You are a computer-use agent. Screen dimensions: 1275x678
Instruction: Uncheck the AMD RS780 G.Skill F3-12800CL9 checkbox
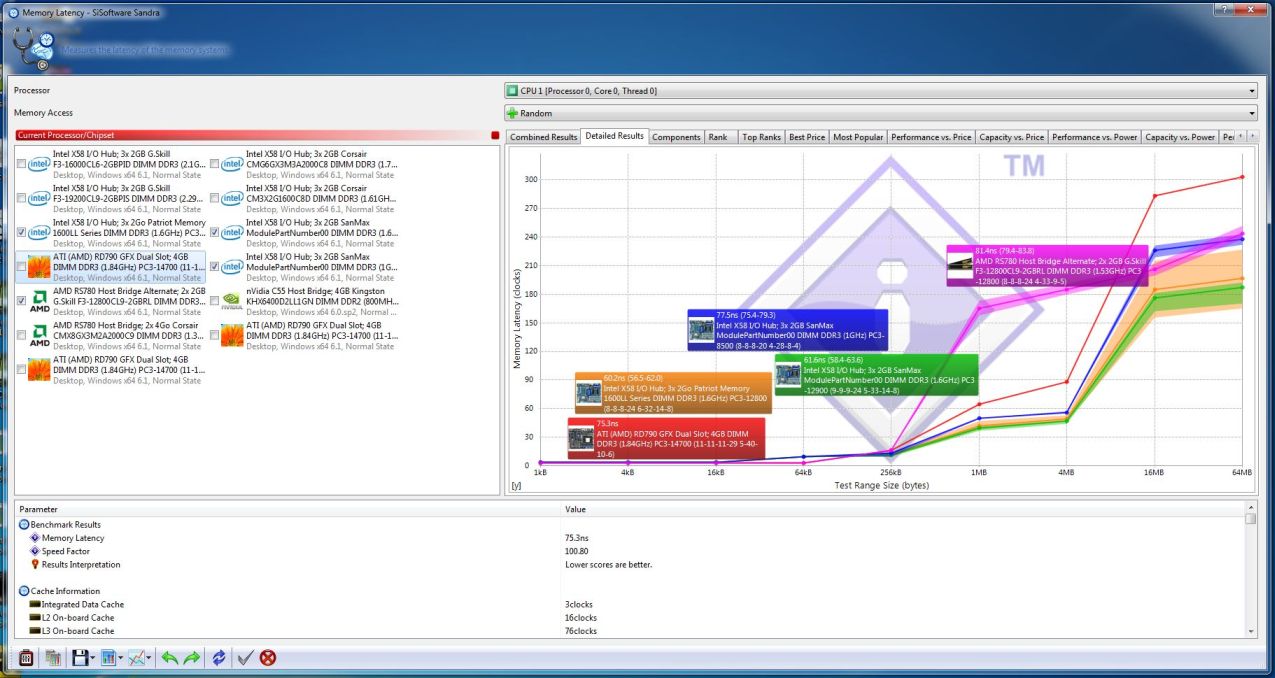coord(21,301)
